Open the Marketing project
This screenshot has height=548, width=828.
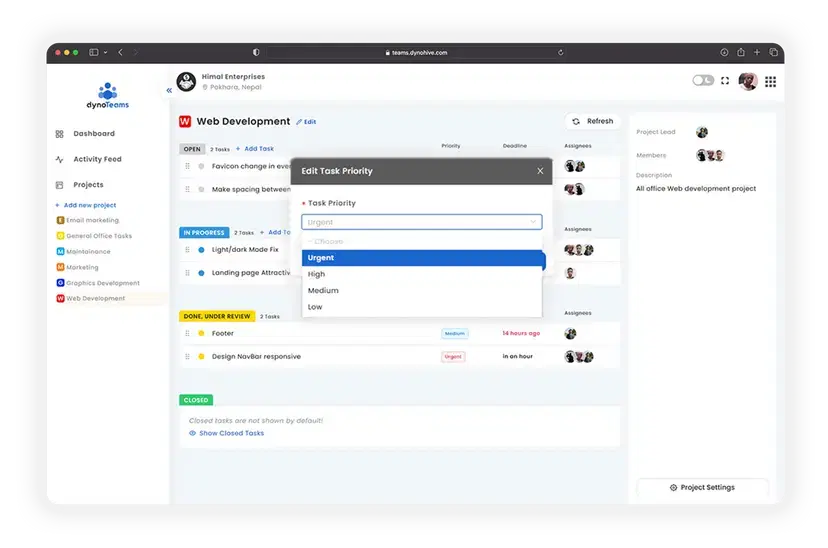82,267
